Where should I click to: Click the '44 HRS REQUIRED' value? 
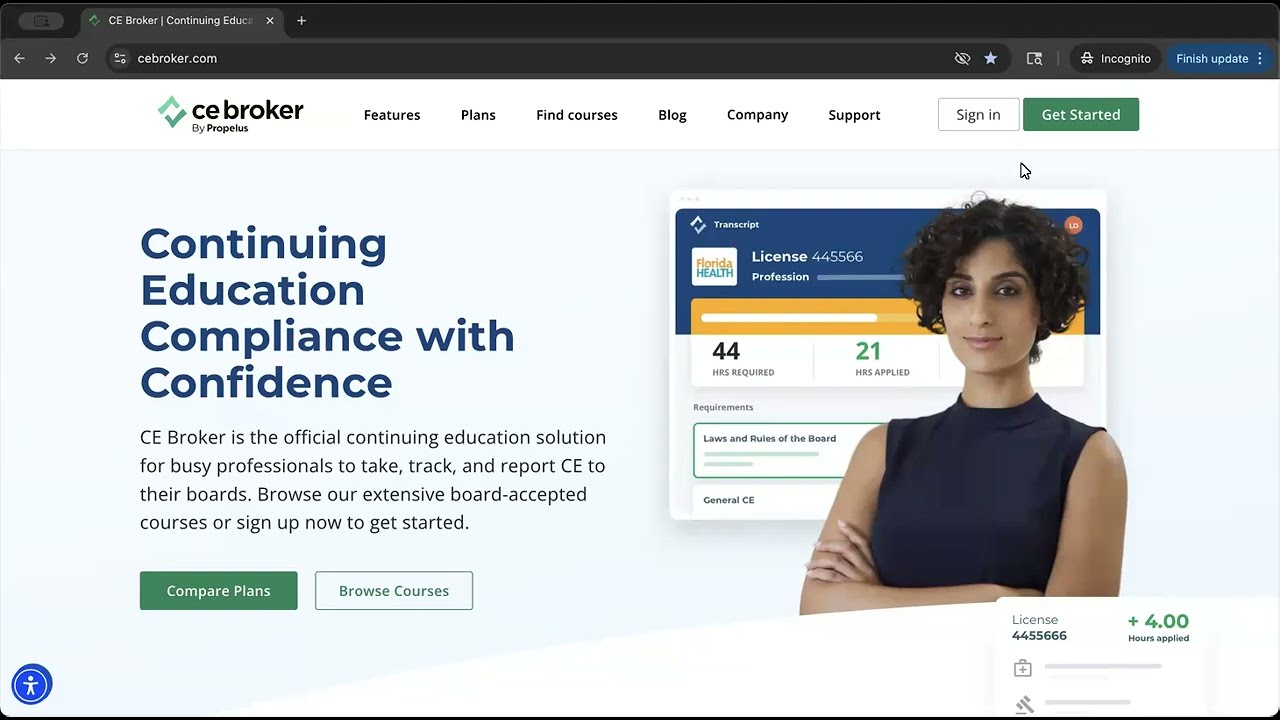click(x=743, y=359)
